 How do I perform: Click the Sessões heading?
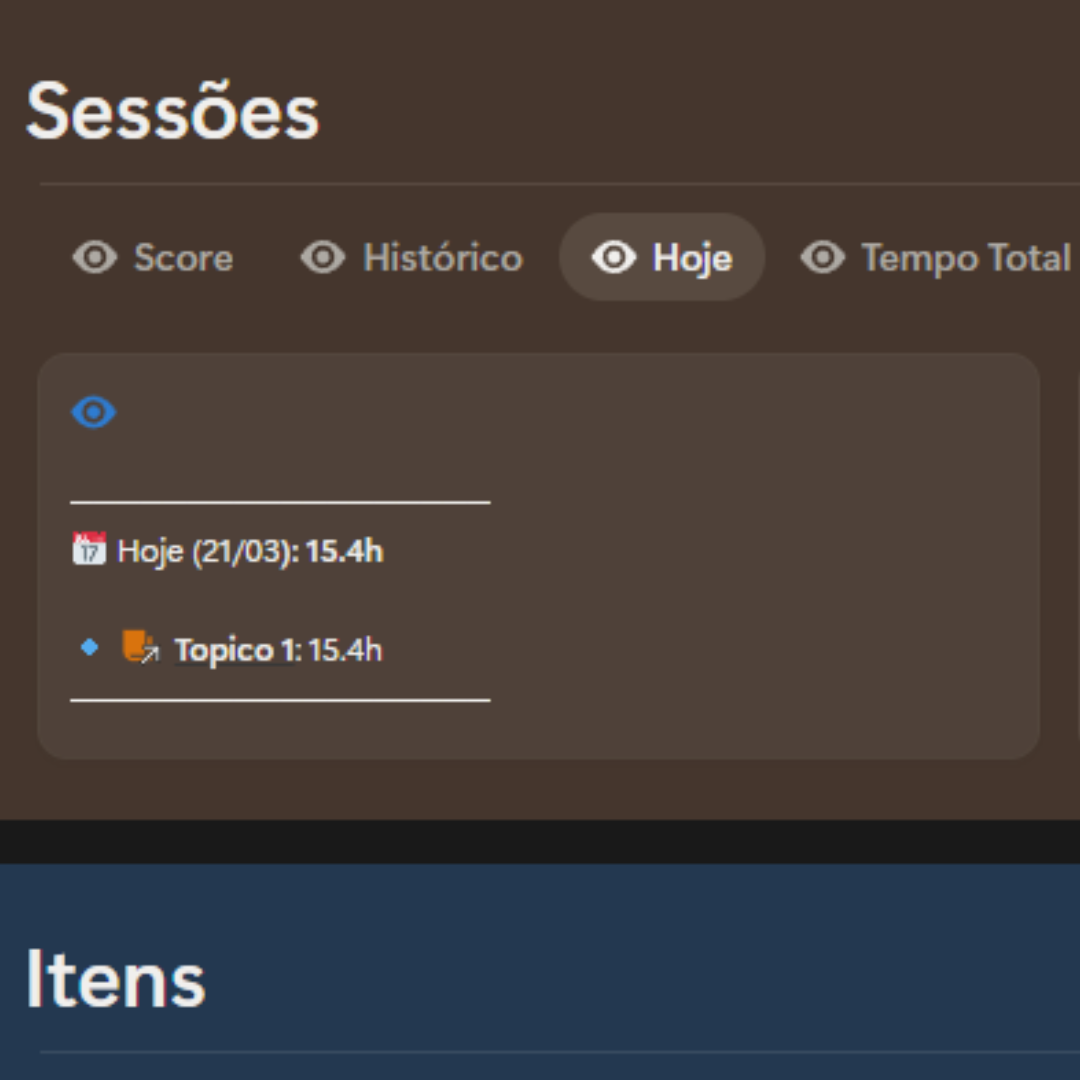coord(172,112)
